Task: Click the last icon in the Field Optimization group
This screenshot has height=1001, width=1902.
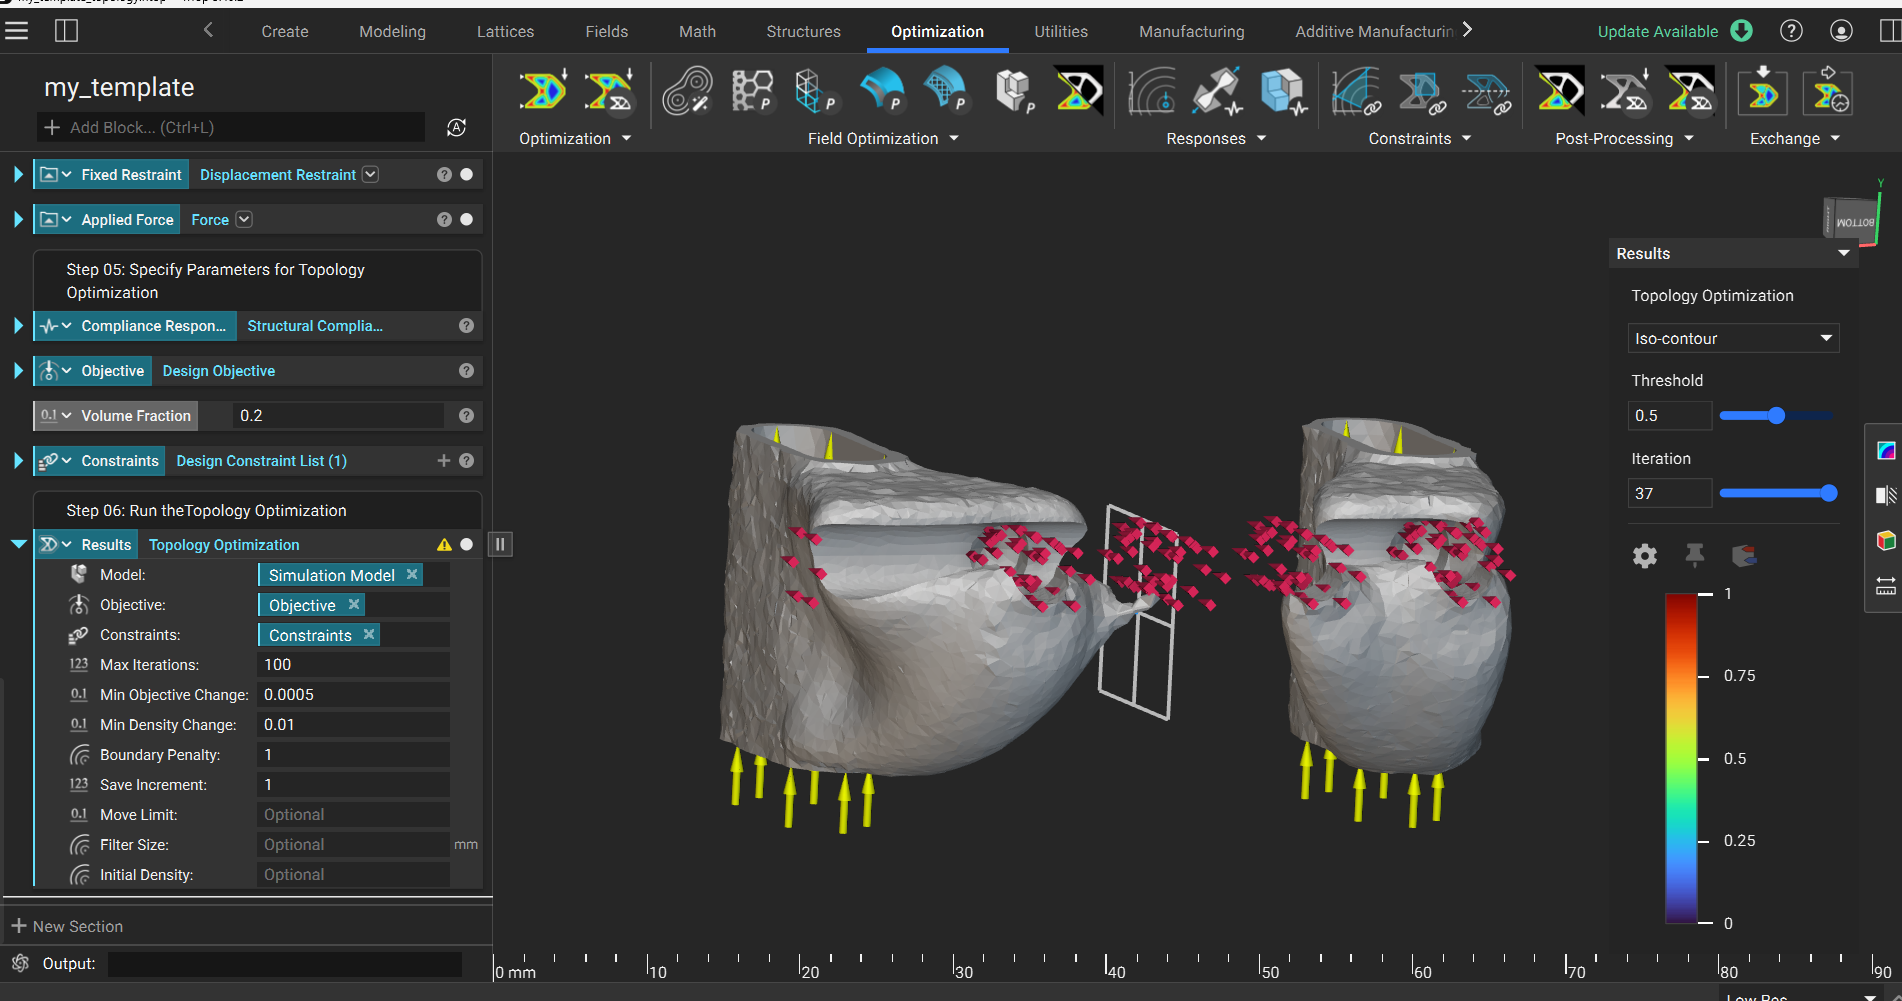Action: [x=1078, y=91]
